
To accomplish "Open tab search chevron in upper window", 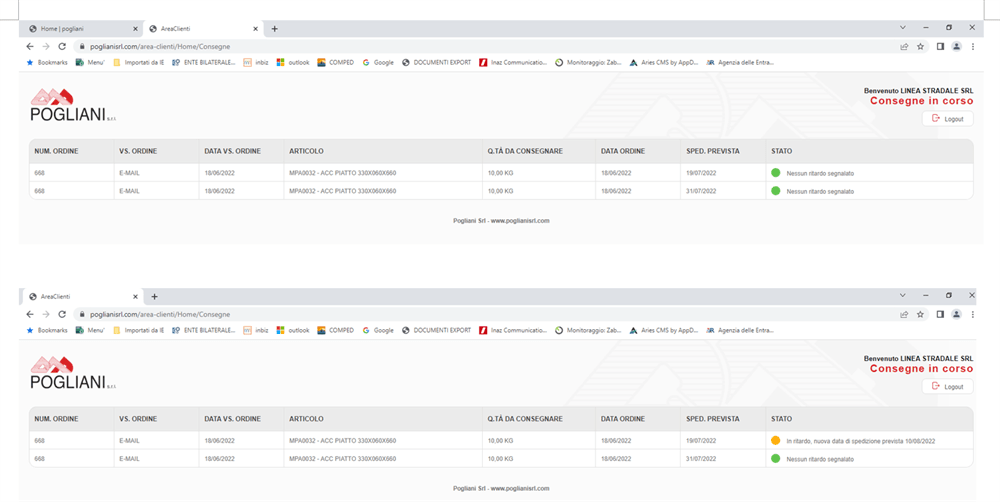I will pyautogui.click(x=902, y=27).
